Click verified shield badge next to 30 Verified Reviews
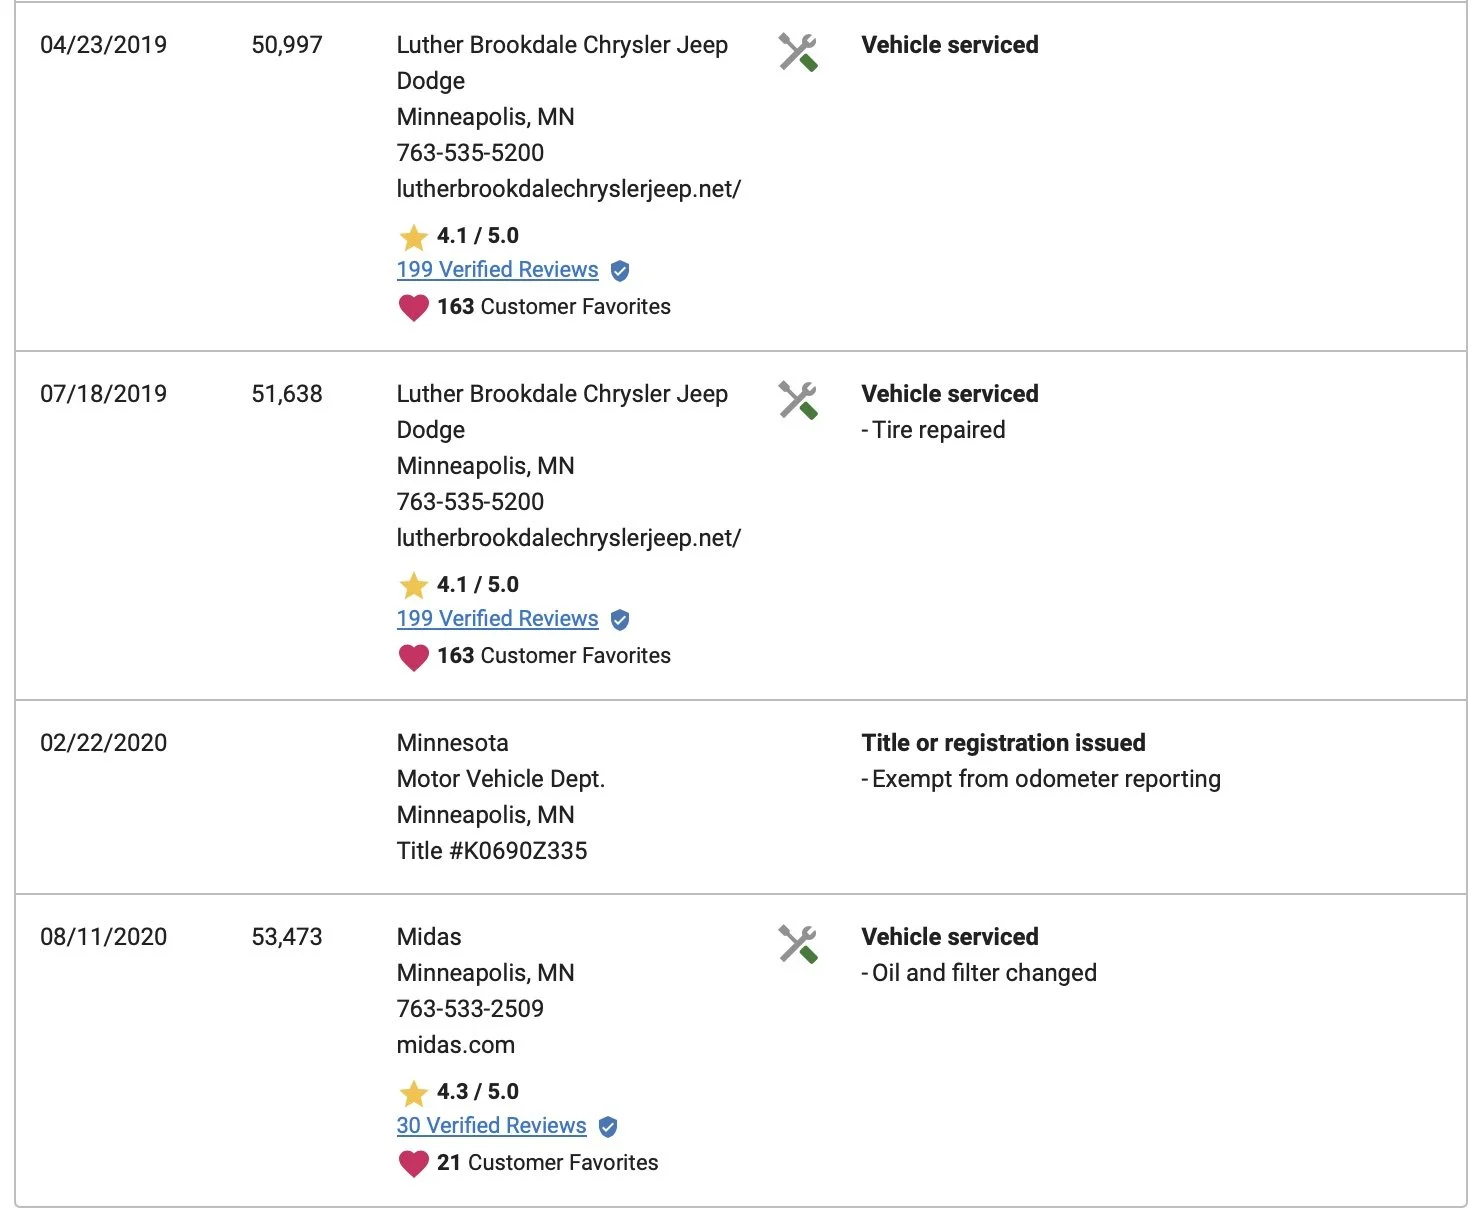The height and width of the screenshot is (1210, 1472). 608,1127
